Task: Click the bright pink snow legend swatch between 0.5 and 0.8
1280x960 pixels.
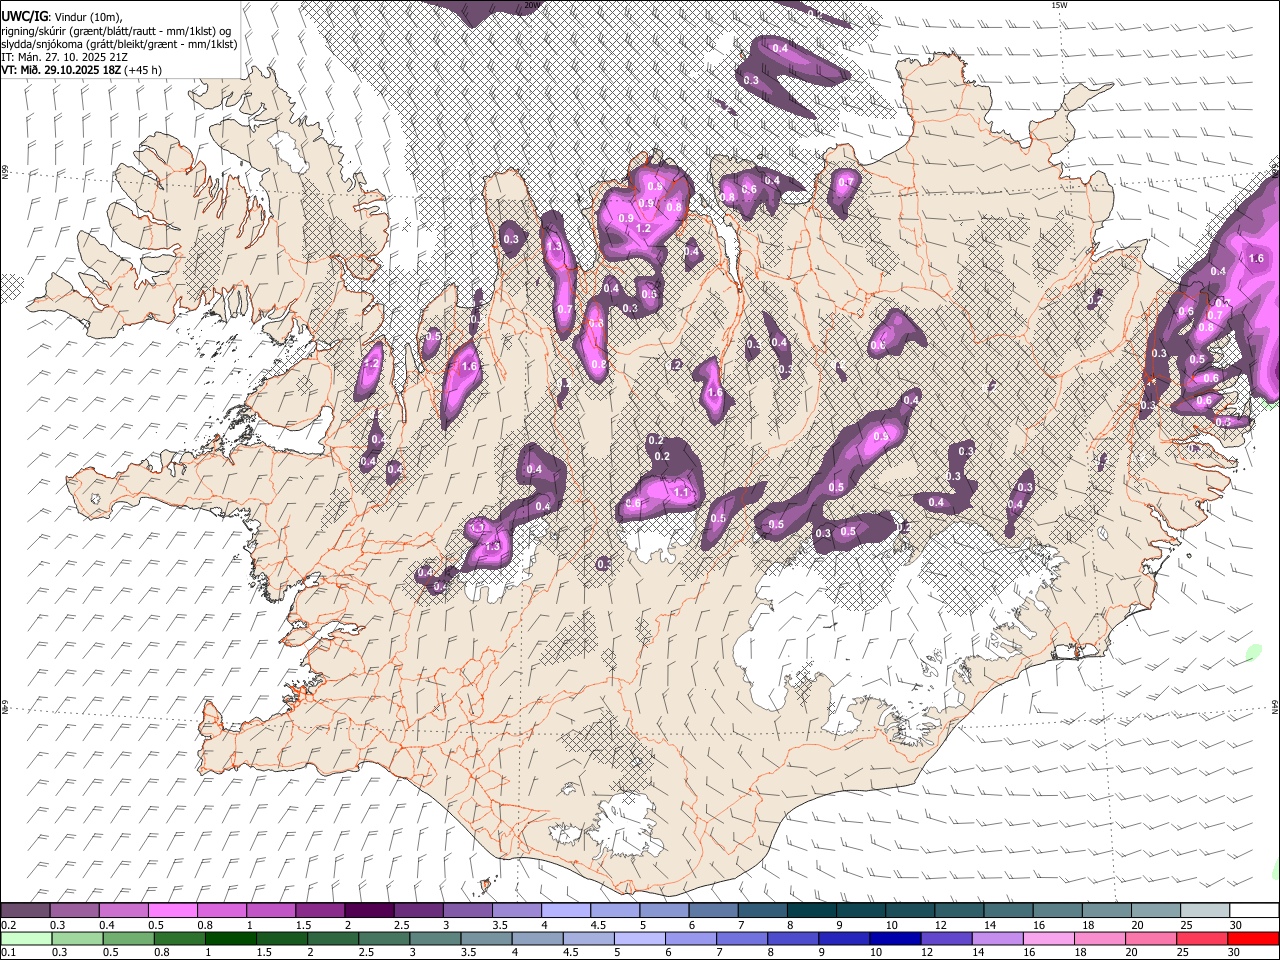Action: (172, 911)
